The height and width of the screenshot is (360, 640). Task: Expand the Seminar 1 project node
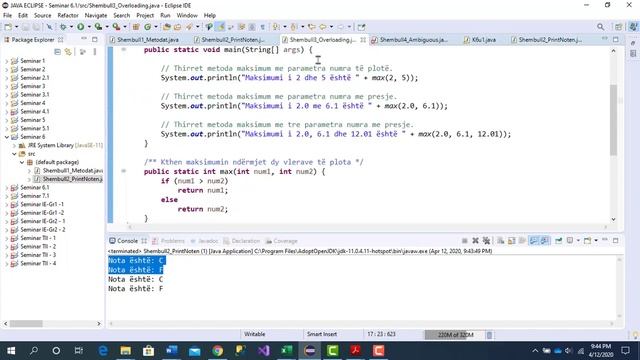coord(7,61)
